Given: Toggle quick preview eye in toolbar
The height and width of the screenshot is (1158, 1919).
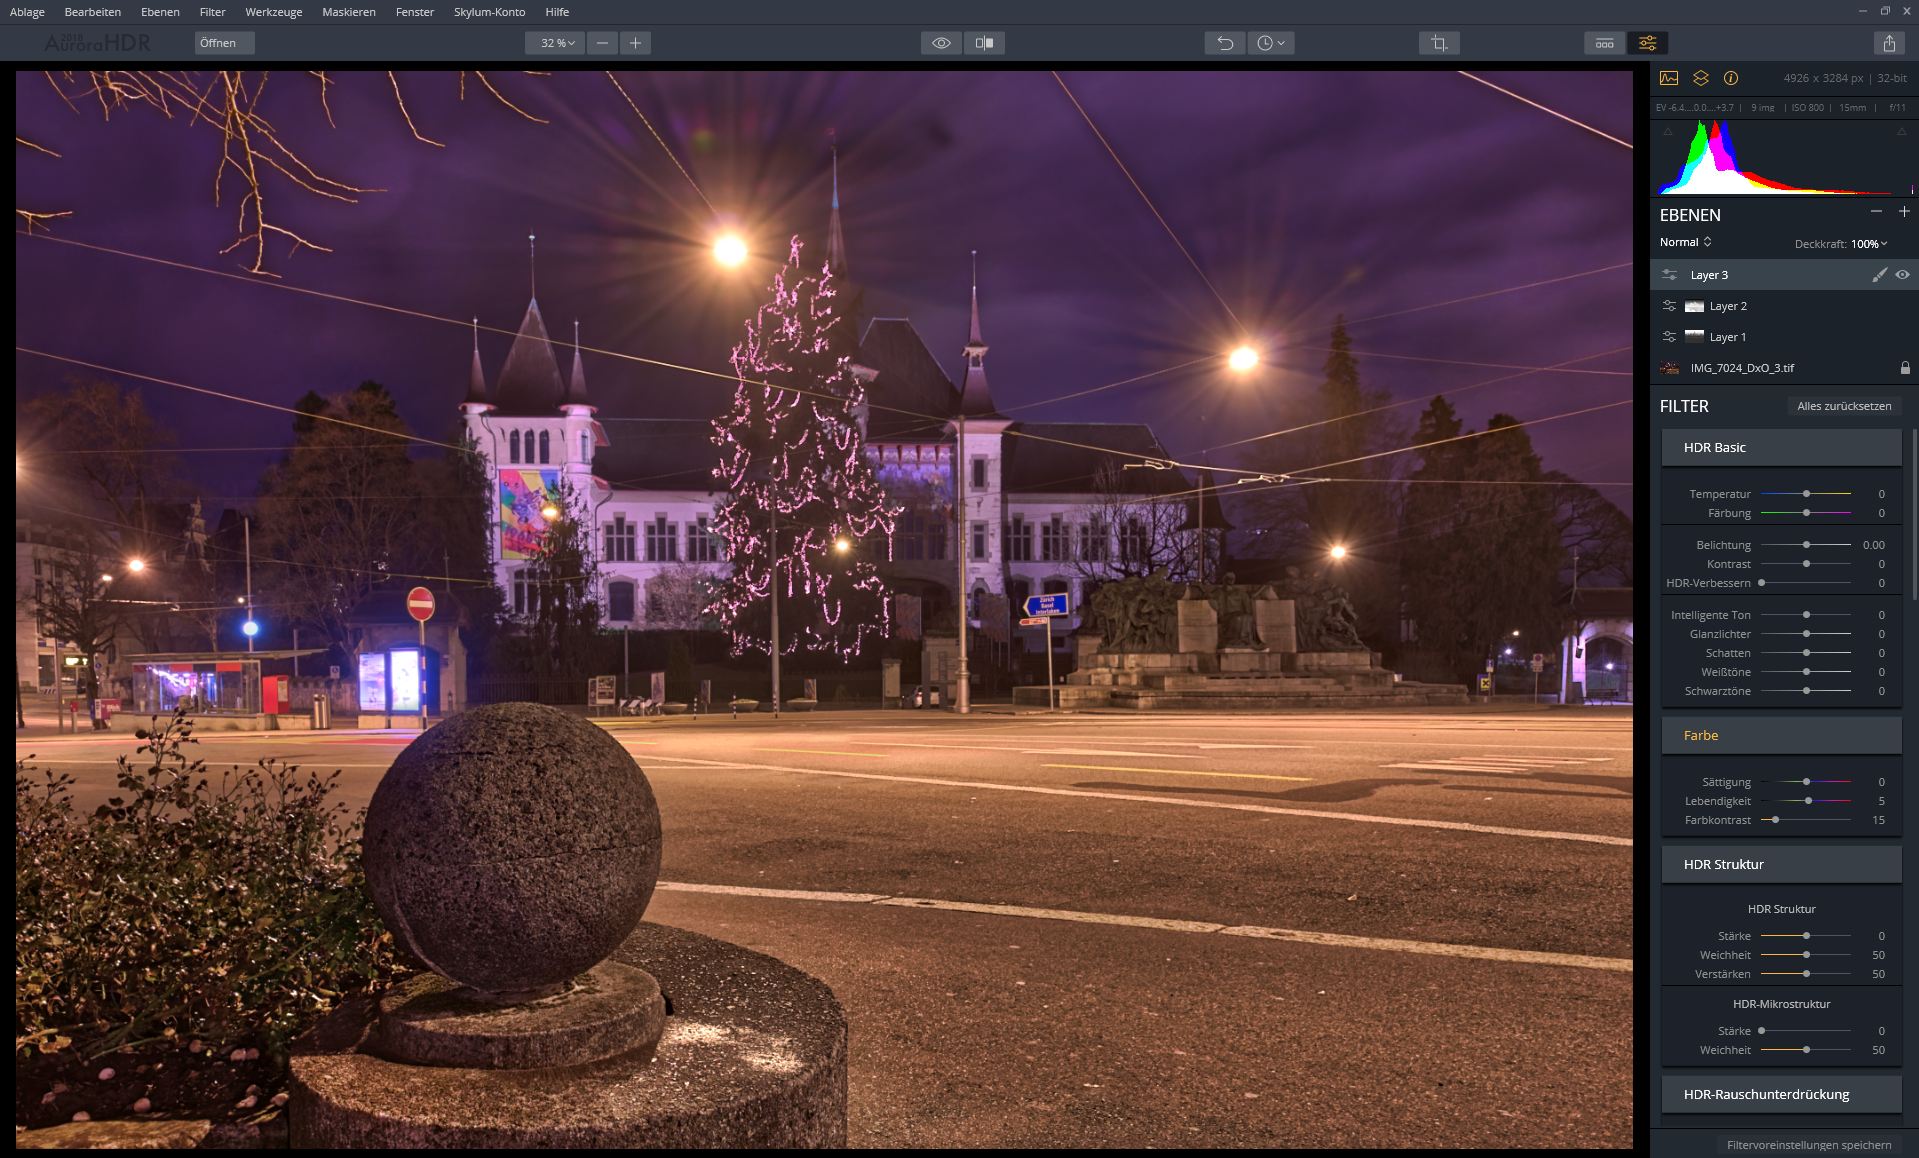Looking at the screenshot, I should coord(941,43).
